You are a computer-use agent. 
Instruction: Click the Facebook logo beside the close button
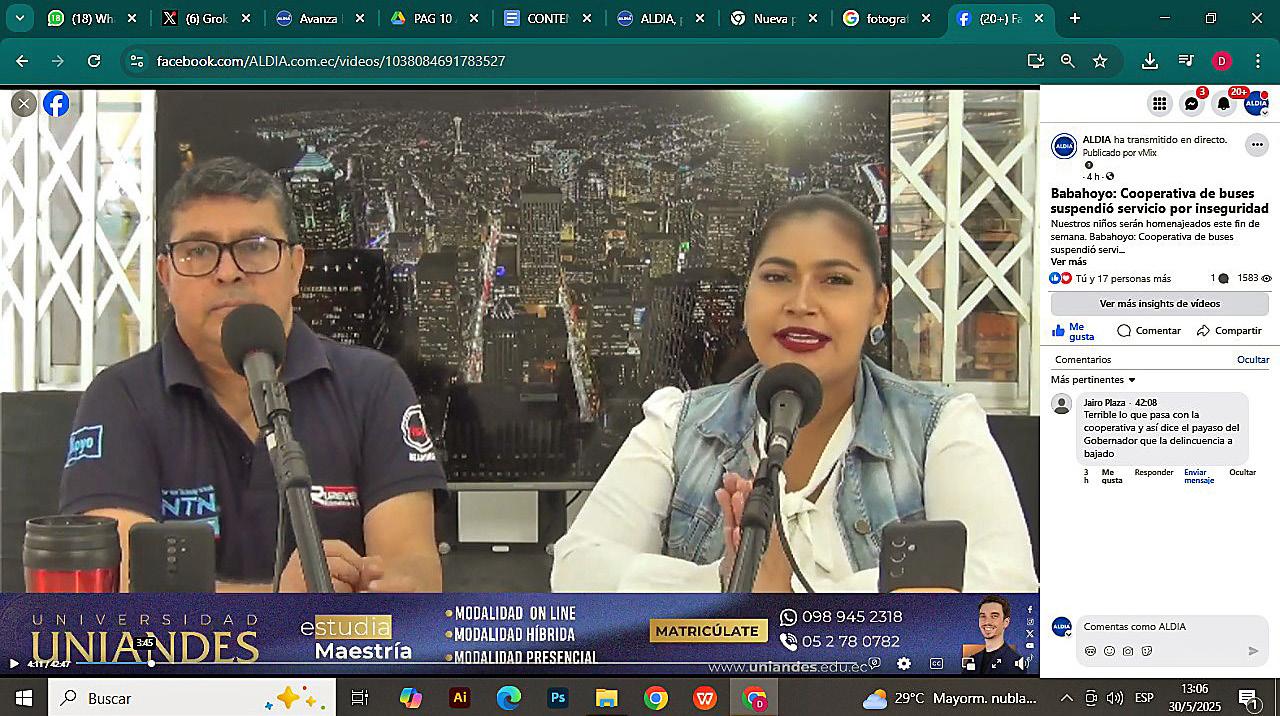(x=57, y=104)
